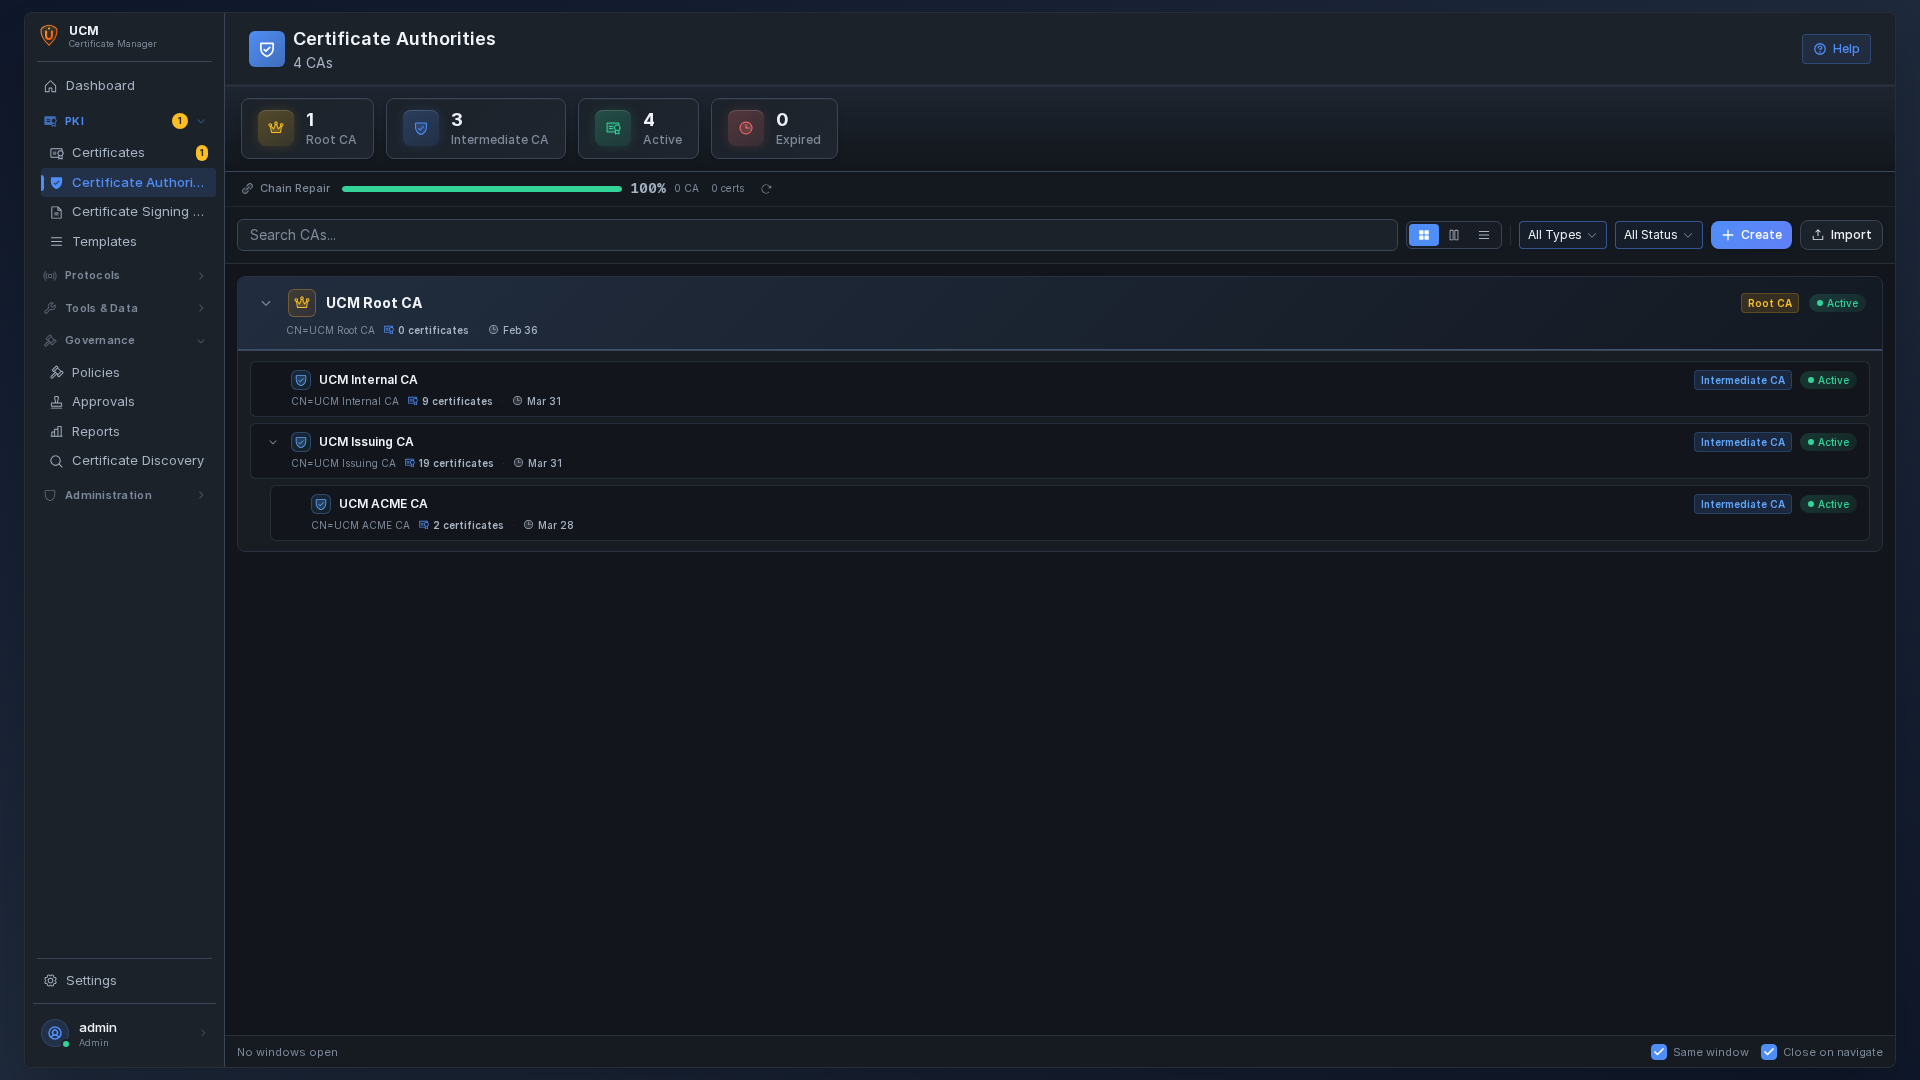Click the Create CA button

pos(1750,235)
